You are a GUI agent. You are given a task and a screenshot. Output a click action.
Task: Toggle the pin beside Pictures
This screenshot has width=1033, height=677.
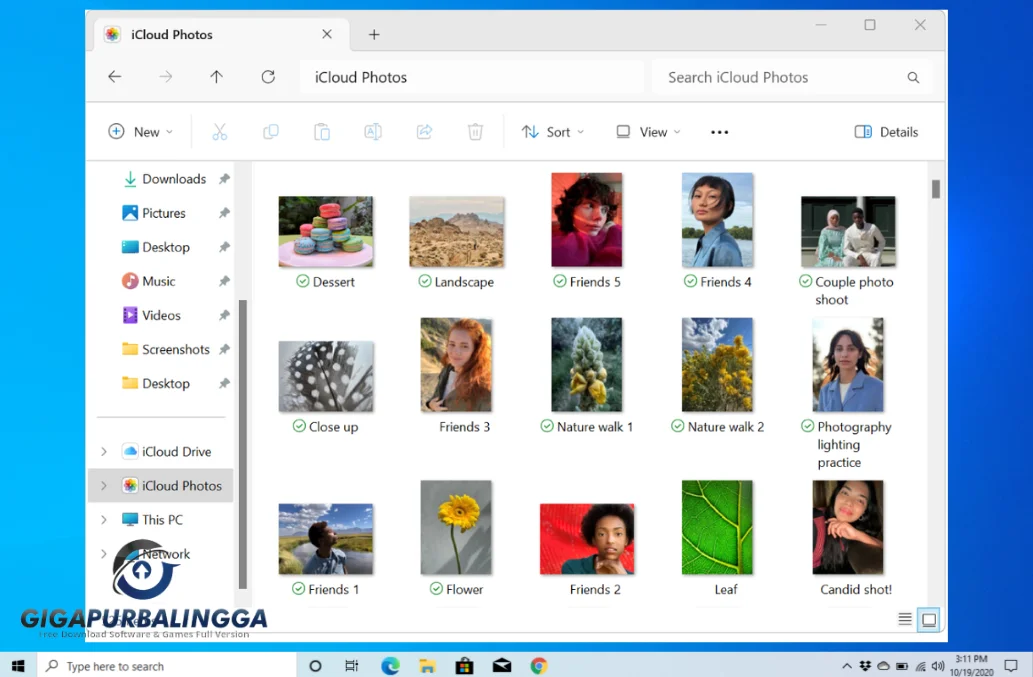[x=224, y=213]
